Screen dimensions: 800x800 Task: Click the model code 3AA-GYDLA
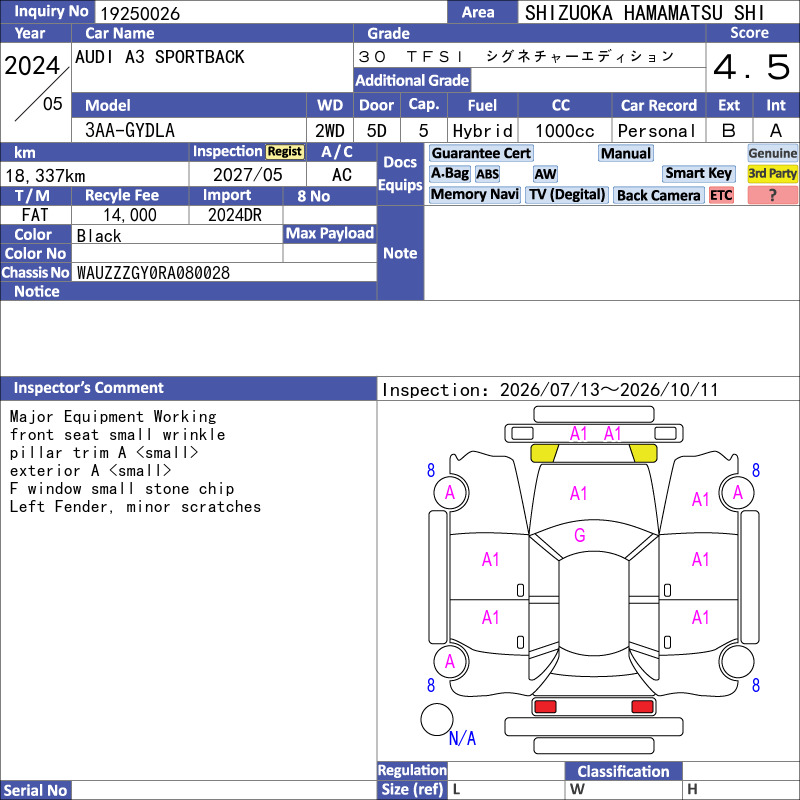130,131
